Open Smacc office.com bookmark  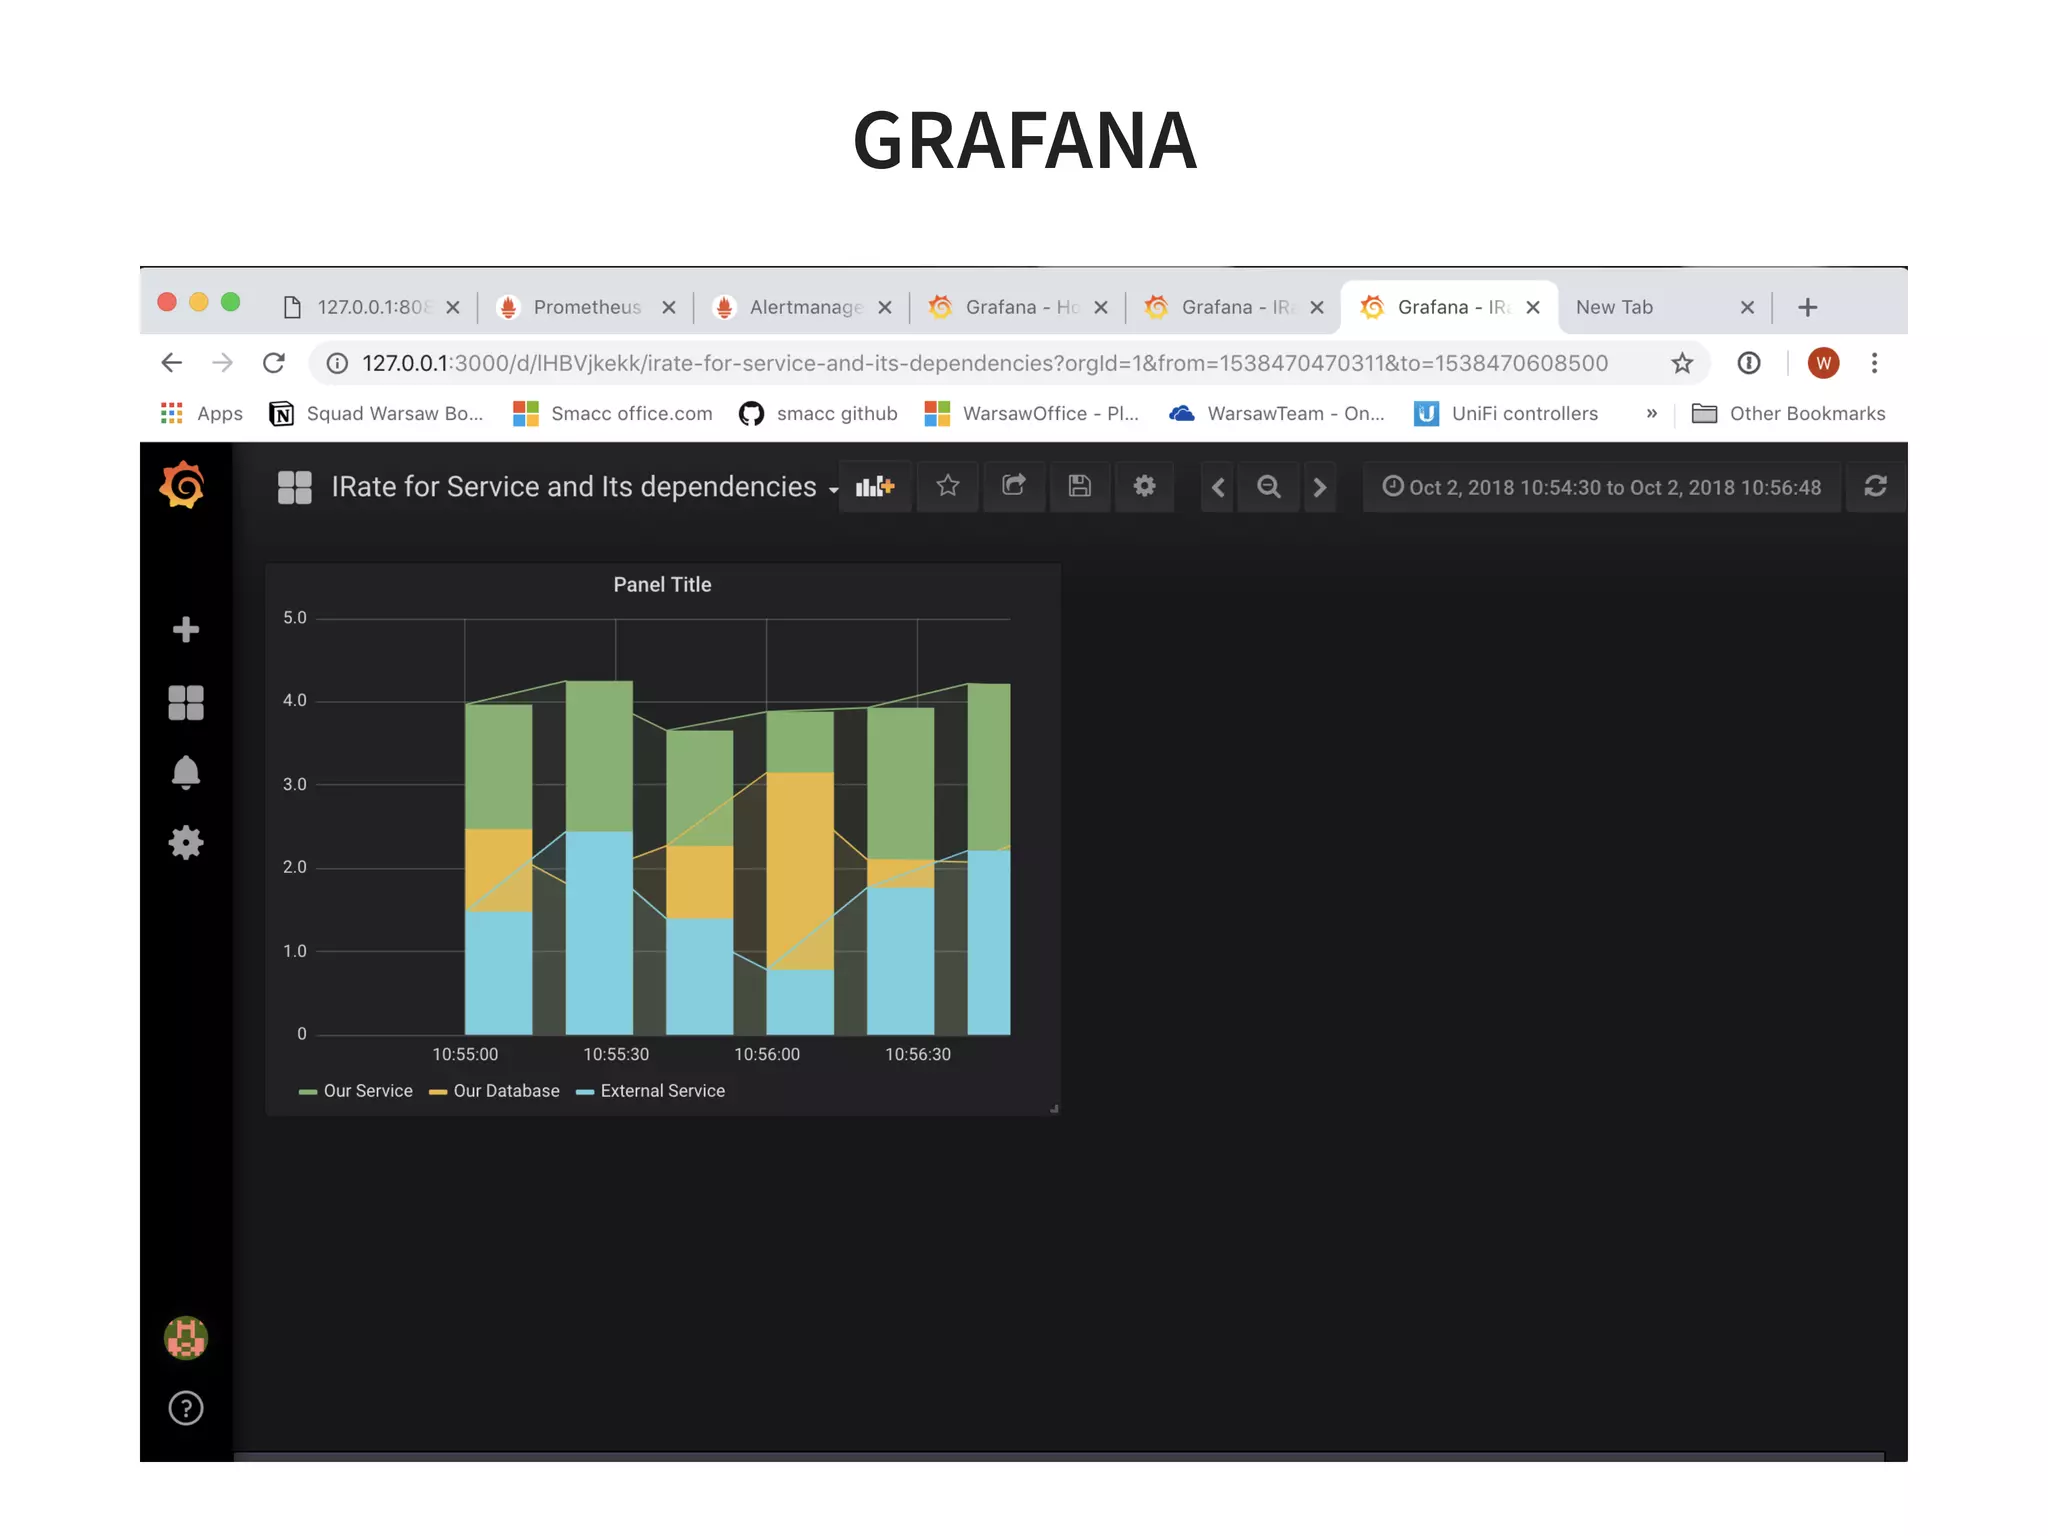tap(613, 413)
